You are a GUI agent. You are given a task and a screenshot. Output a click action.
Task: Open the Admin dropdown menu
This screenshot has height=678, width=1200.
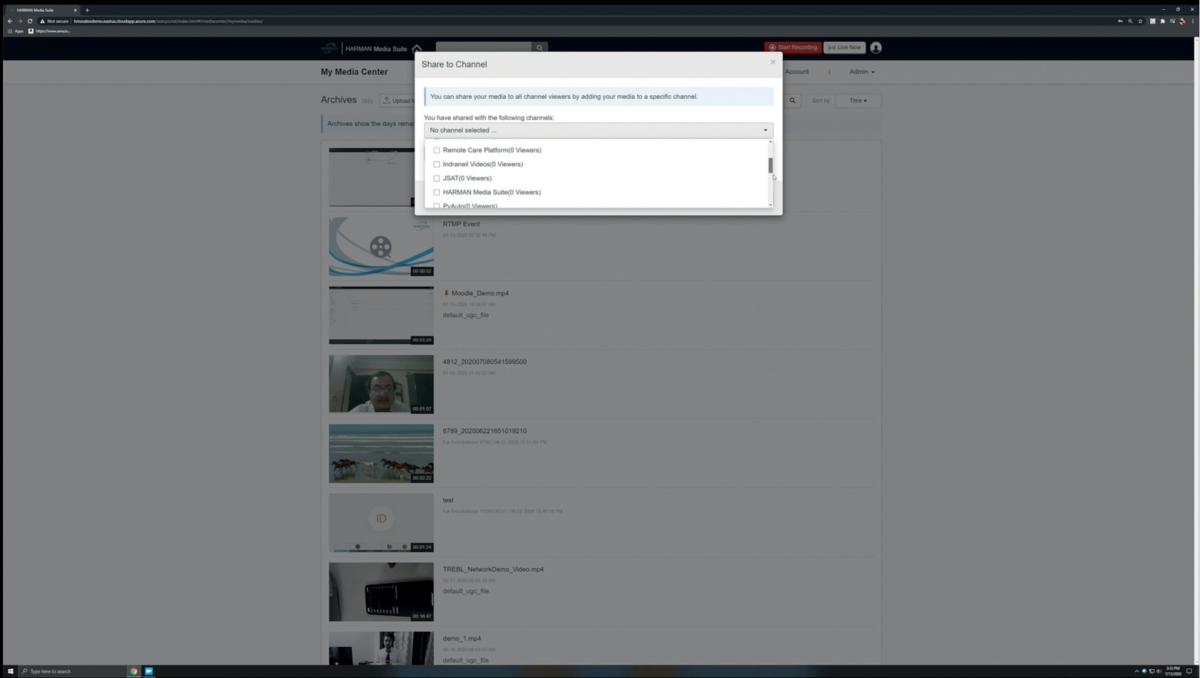(x=862, y=72)
